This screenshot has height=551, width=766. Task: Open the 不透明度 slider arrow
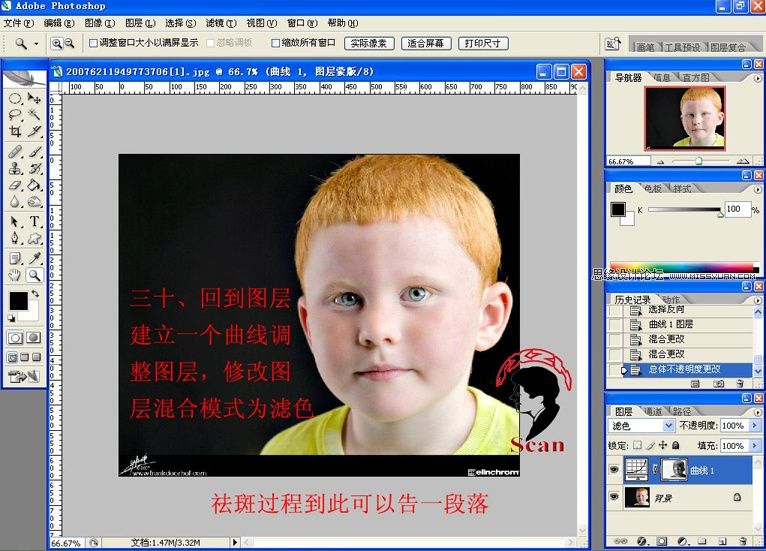click(756, 426)
